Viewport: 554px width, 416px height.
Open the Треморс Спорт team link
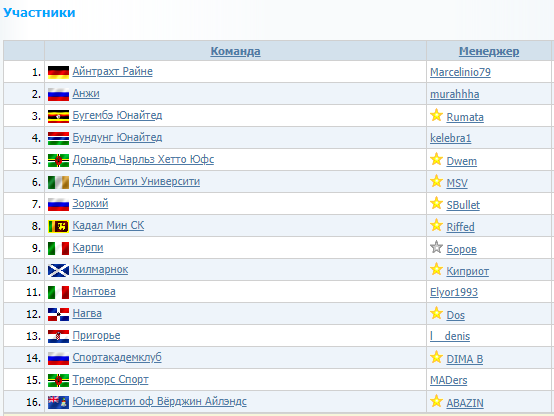click(x=110, y=380)
